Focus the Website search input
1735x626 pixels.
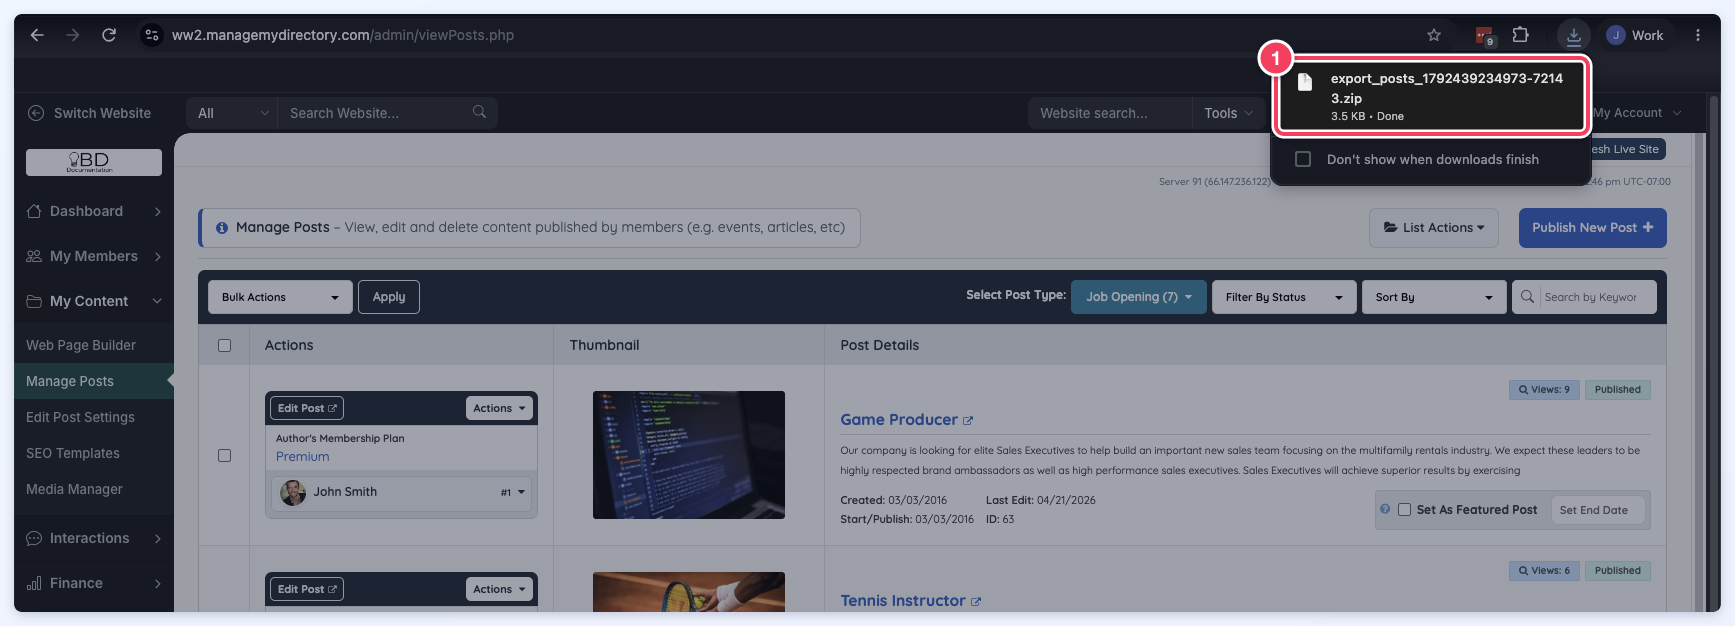click(x=1110, y=113)
